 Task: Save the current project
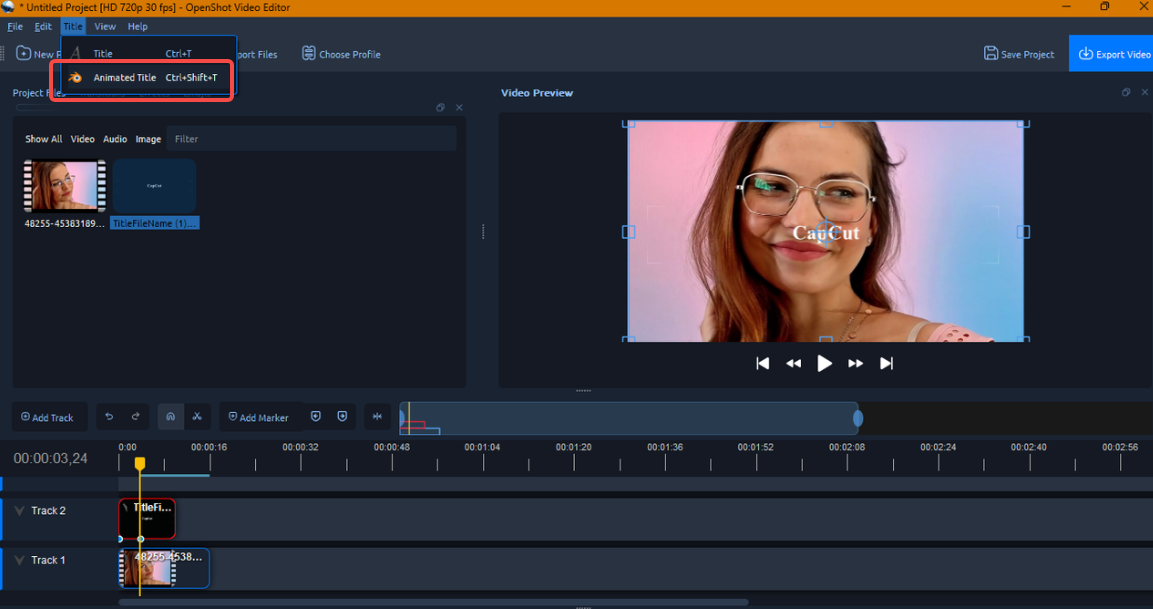(x=1019, y=54)
